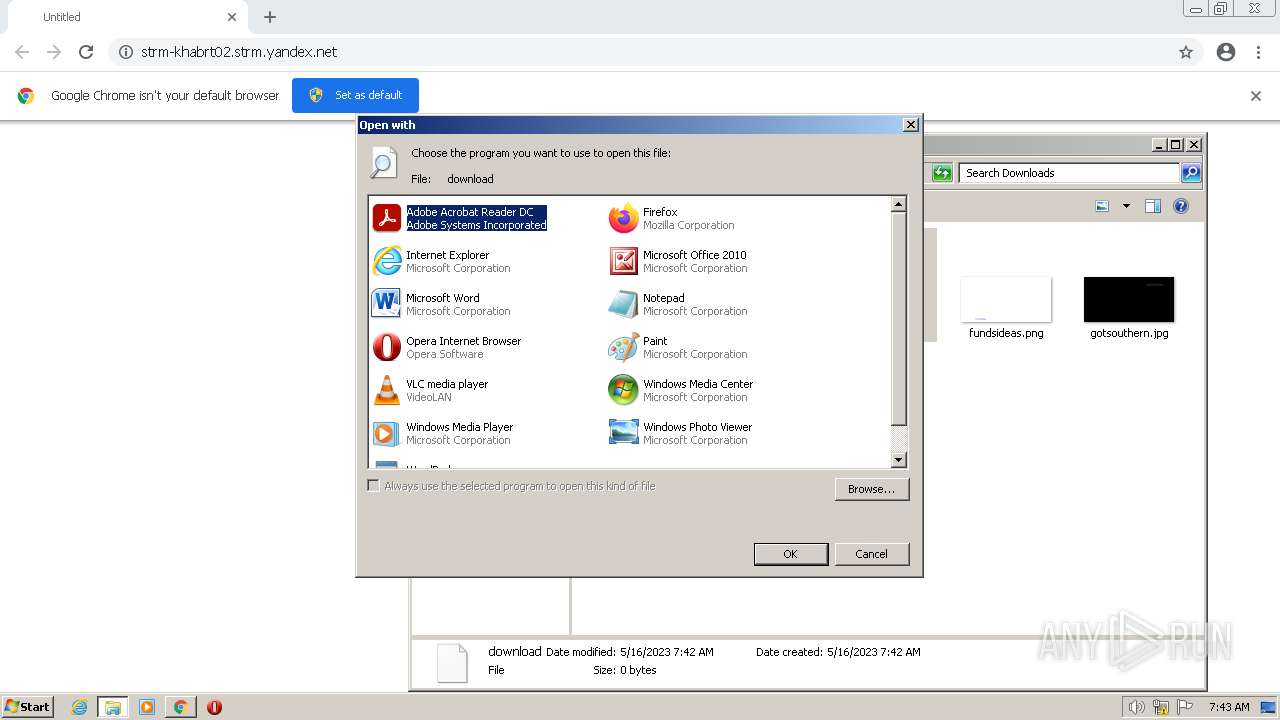Open File Explorer taskbar button

113,707
